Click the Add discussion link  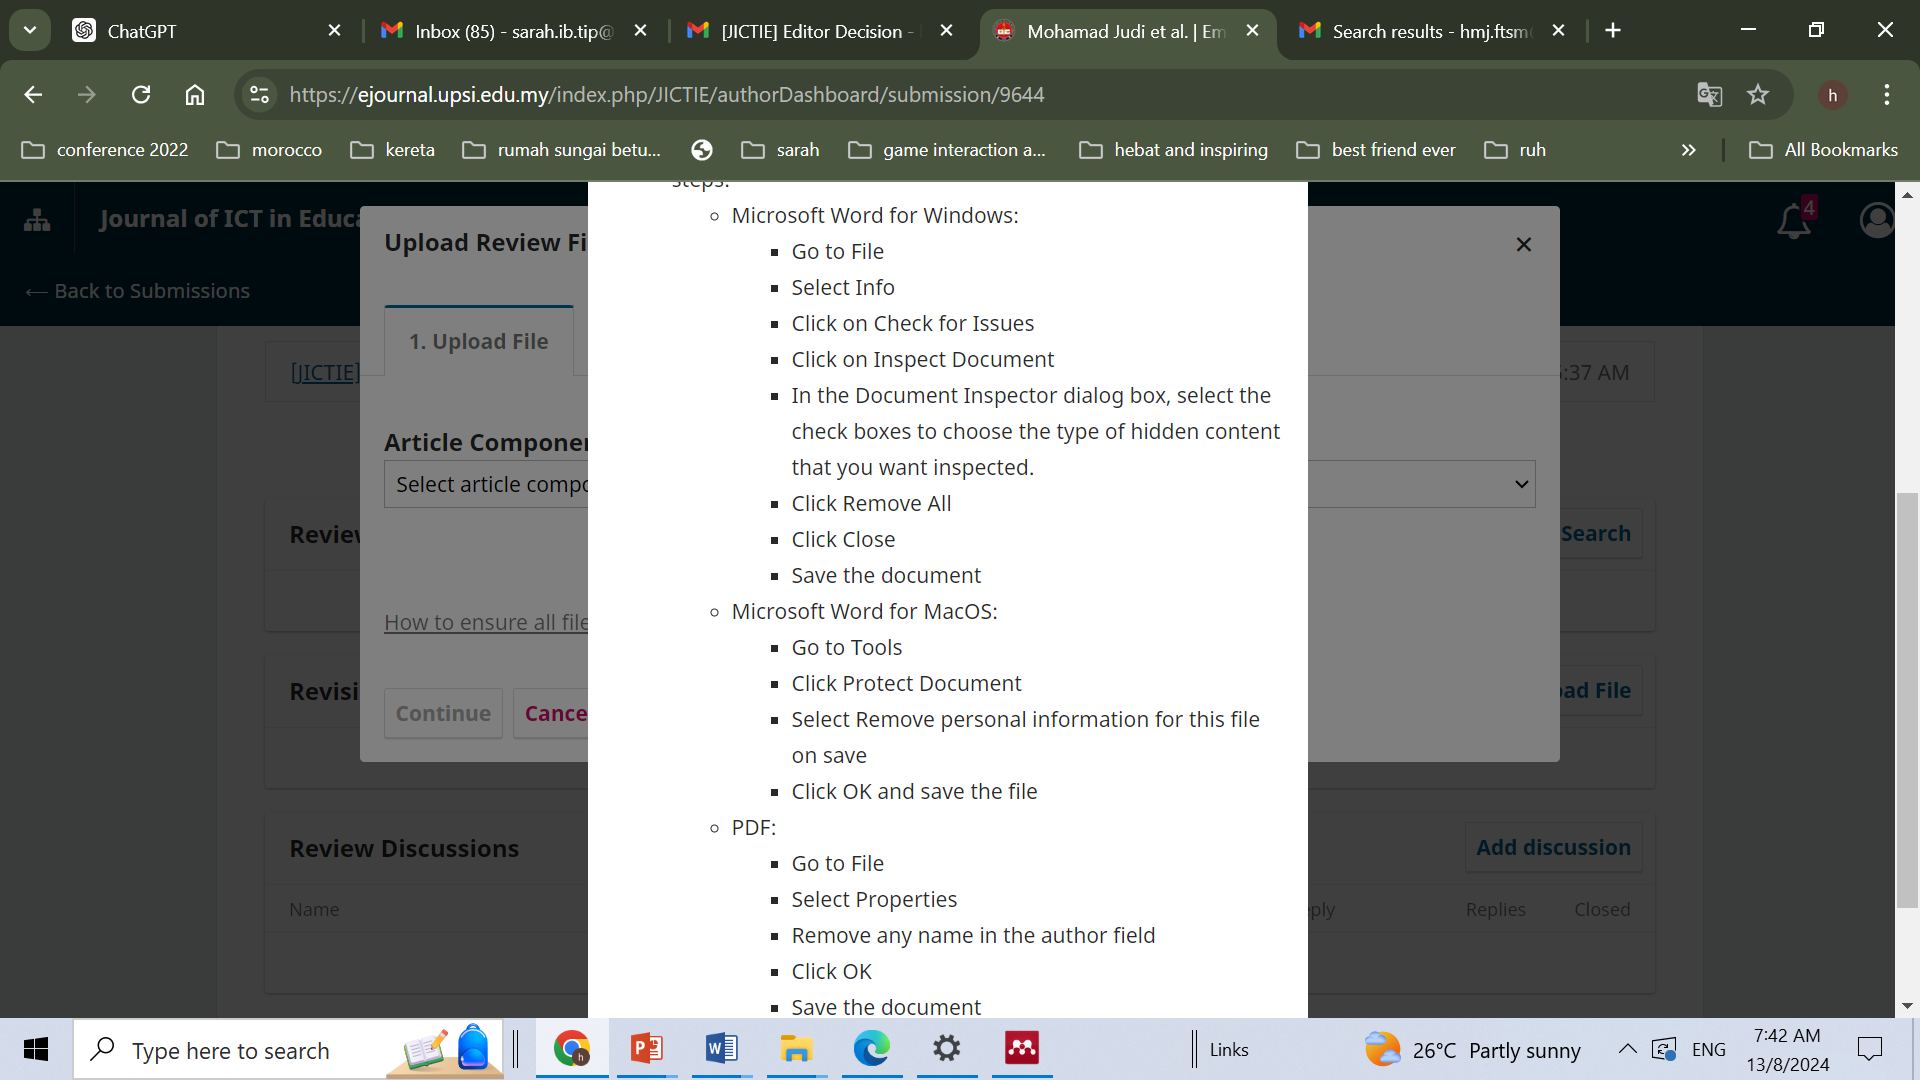pos(1553,847)
